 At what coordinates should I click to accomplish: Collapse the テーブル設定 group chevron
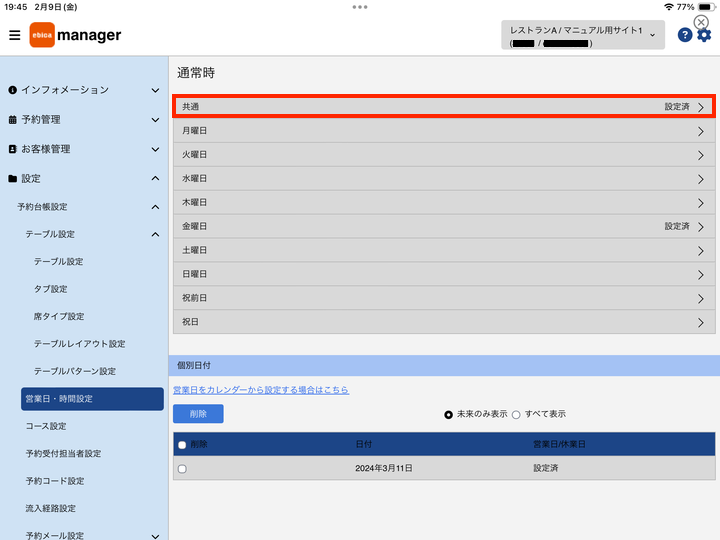coord(156,235)
